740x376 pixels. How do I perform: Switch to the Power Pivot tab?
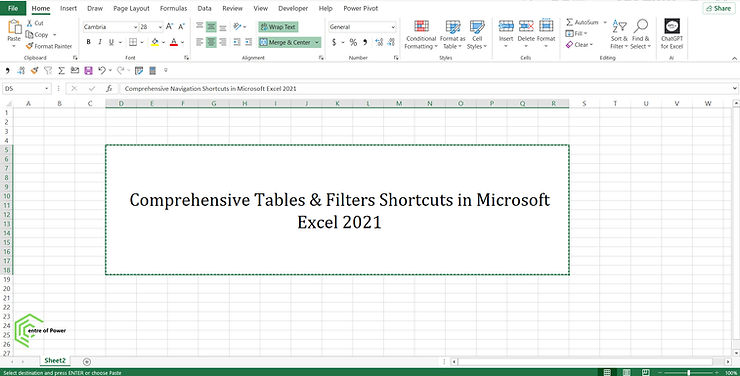pyautogui.click(x=361, y=8)
